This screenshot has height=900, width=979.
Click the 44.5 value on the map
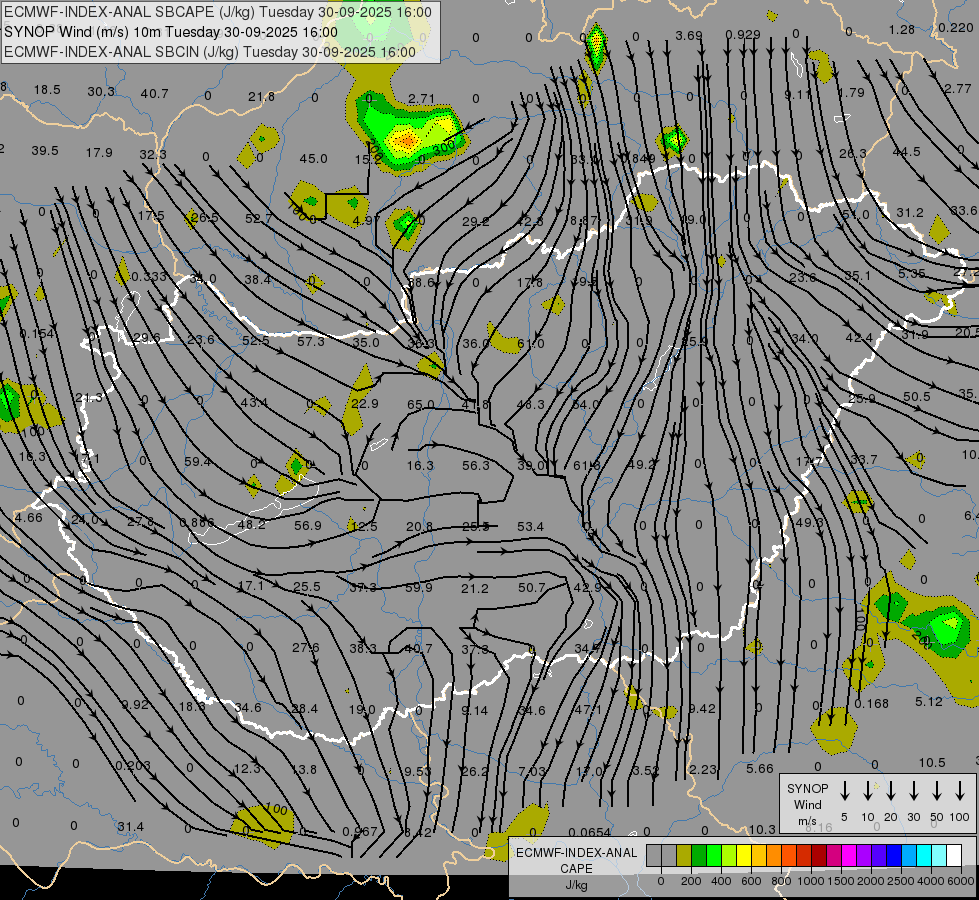(x=907, y=152)
